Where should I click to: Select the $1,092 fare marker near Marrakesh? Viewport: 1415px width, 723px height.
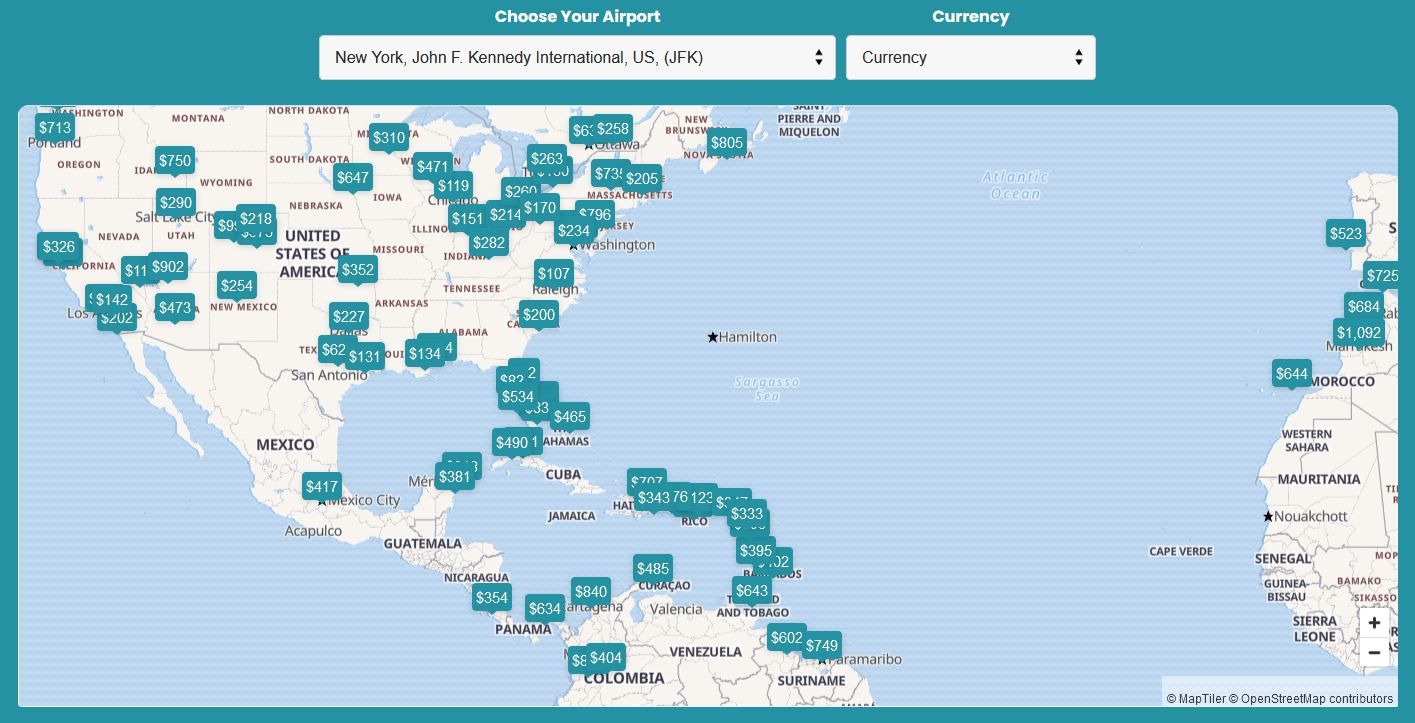coord(1360,332)
